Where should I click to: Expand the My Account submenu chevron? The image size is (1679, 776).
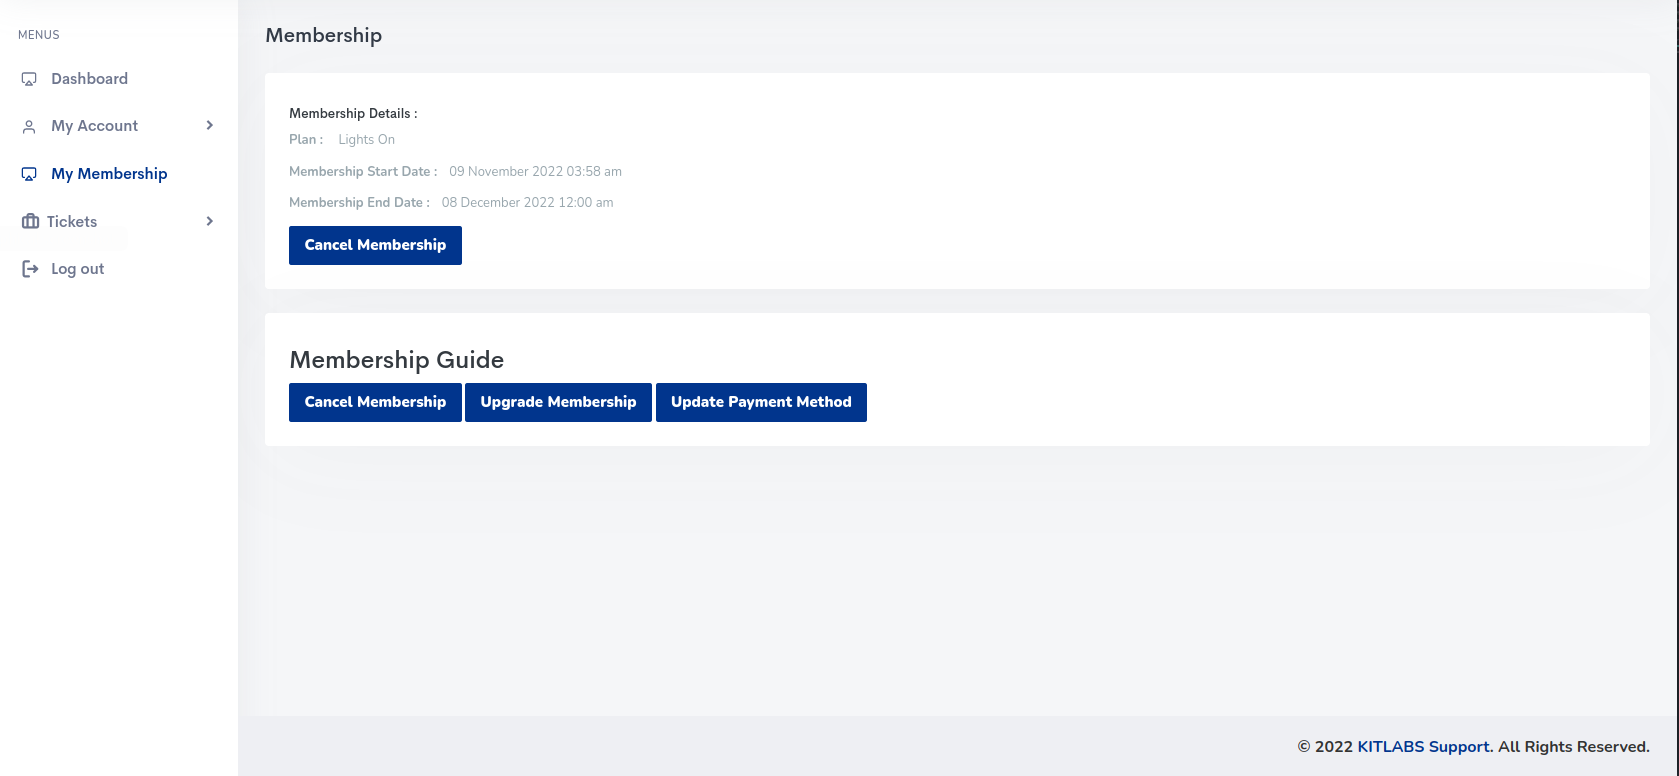209,125
